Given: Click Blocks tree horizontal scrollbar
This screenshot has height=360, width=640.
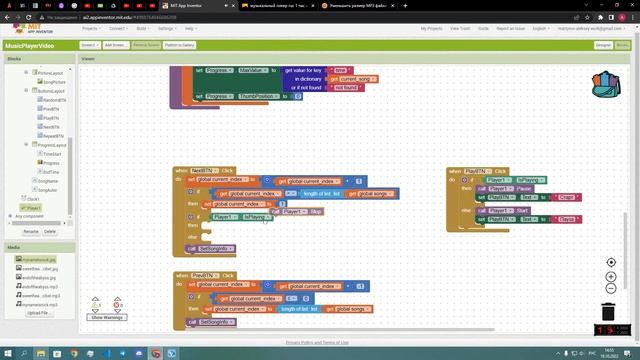Looking at the screenshot, I should pos(36,223).
